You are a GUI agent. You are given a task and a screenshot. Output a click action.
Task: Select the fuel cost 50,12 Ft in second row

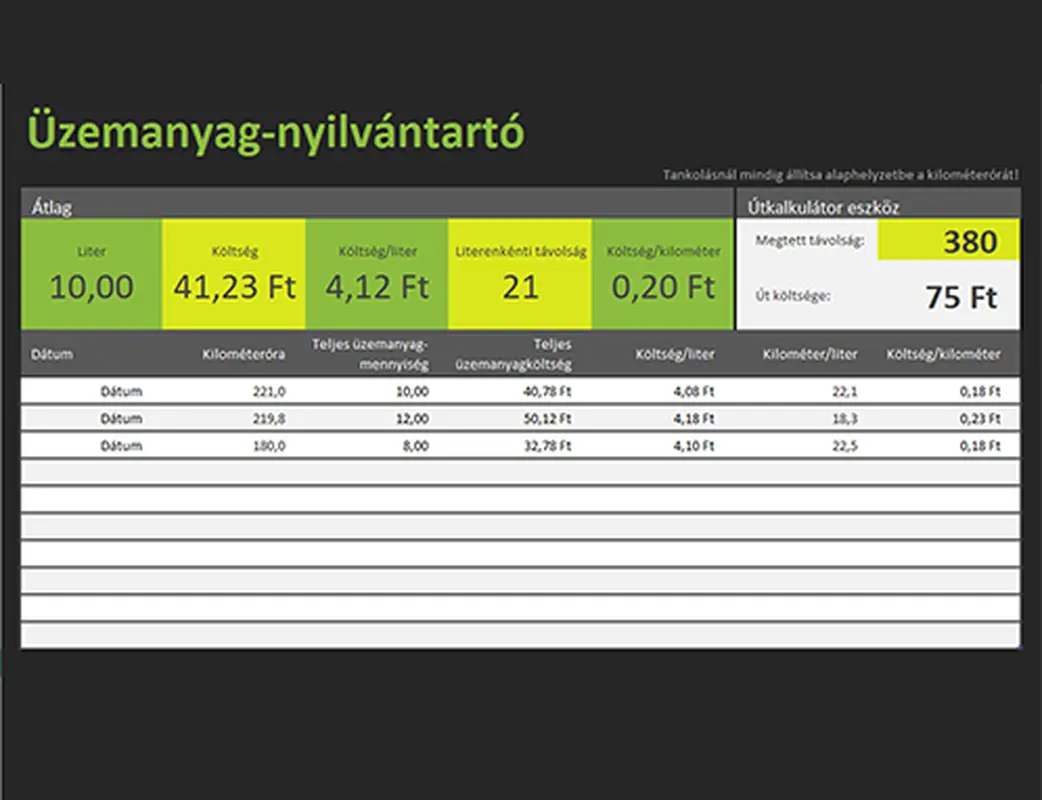550,418
